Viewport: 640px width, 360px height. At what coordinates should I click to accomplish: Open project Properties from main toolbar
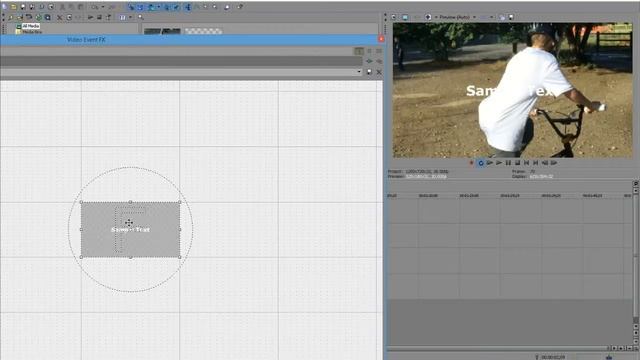point(51,7)
